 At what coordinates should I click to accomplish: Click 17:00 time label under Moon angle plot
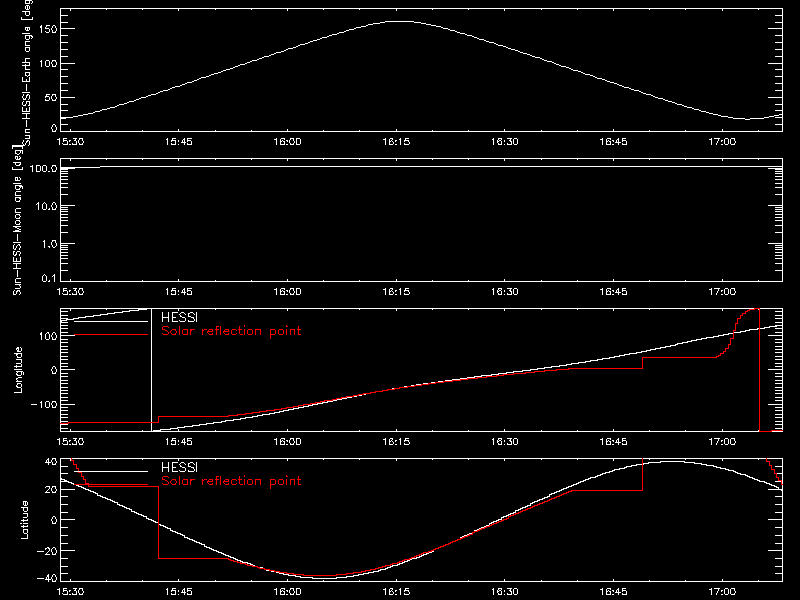[722, 292]
